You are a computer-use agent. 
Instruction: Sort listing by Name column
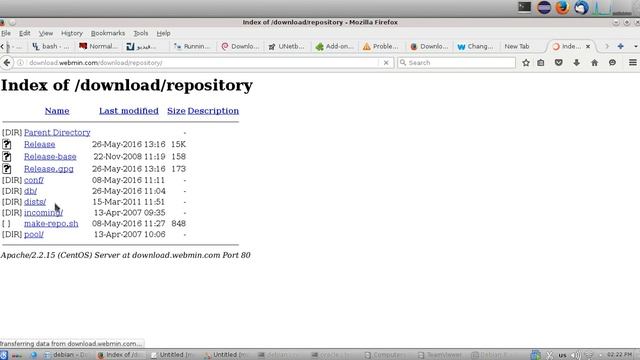tap(57, 111)
